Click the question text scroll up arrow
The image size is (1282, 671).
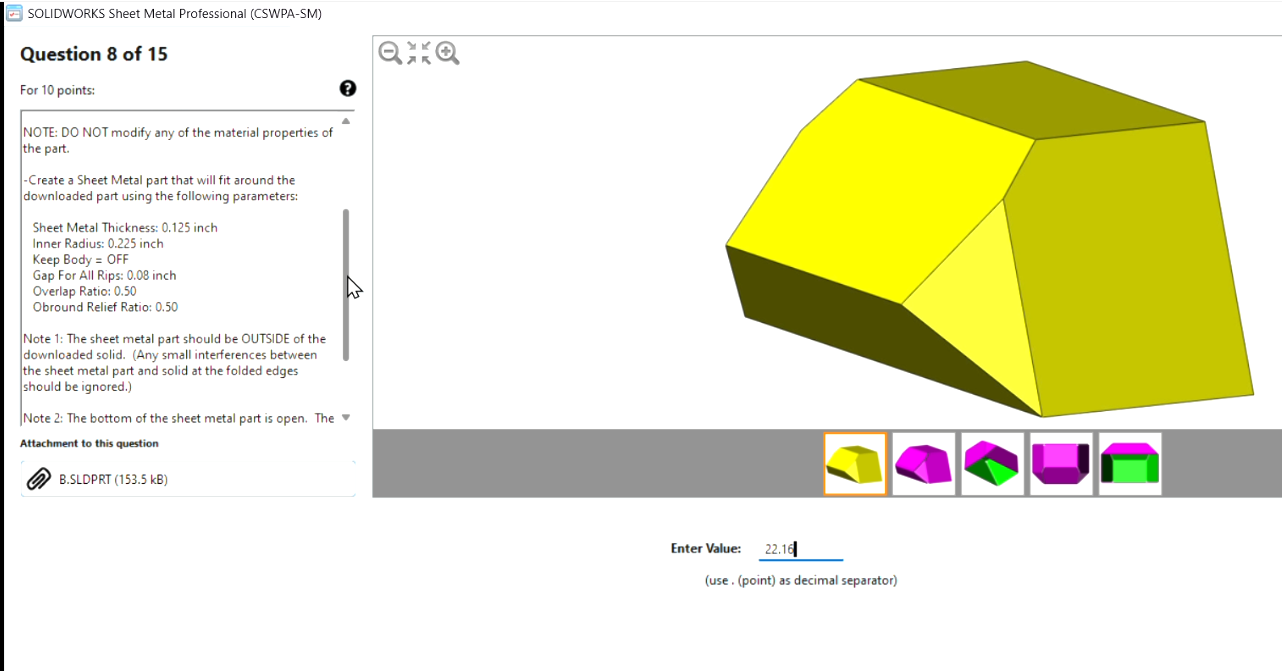point(346,120)
